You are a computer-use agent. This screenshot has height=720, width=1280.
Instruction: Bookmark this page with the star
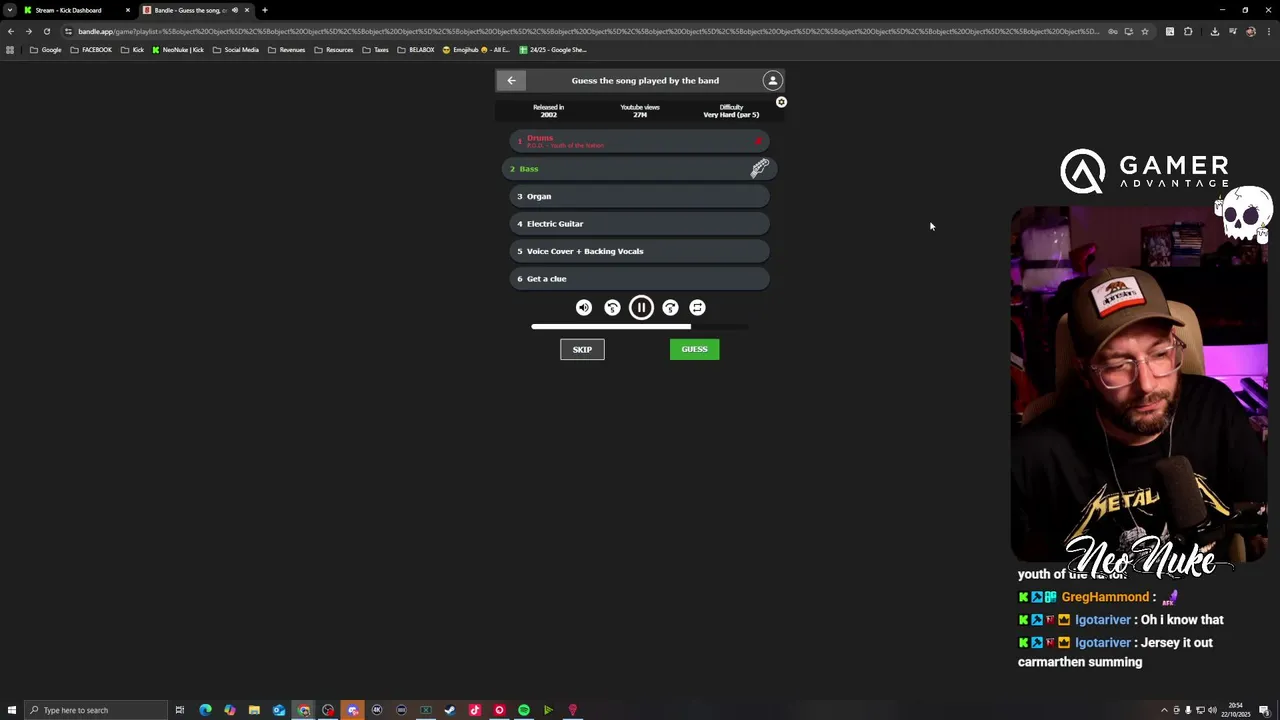[1145, 31]
